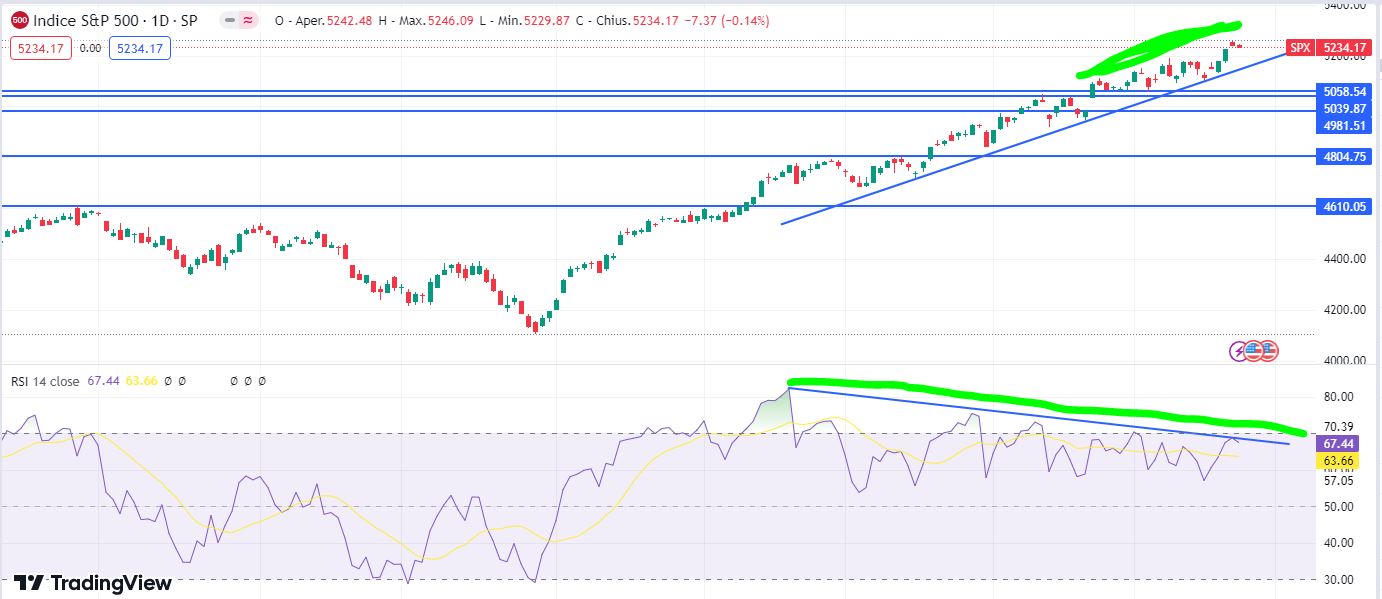
Task: Click the 70.39 RSI axis label
Action: [x=1338, y=427]
